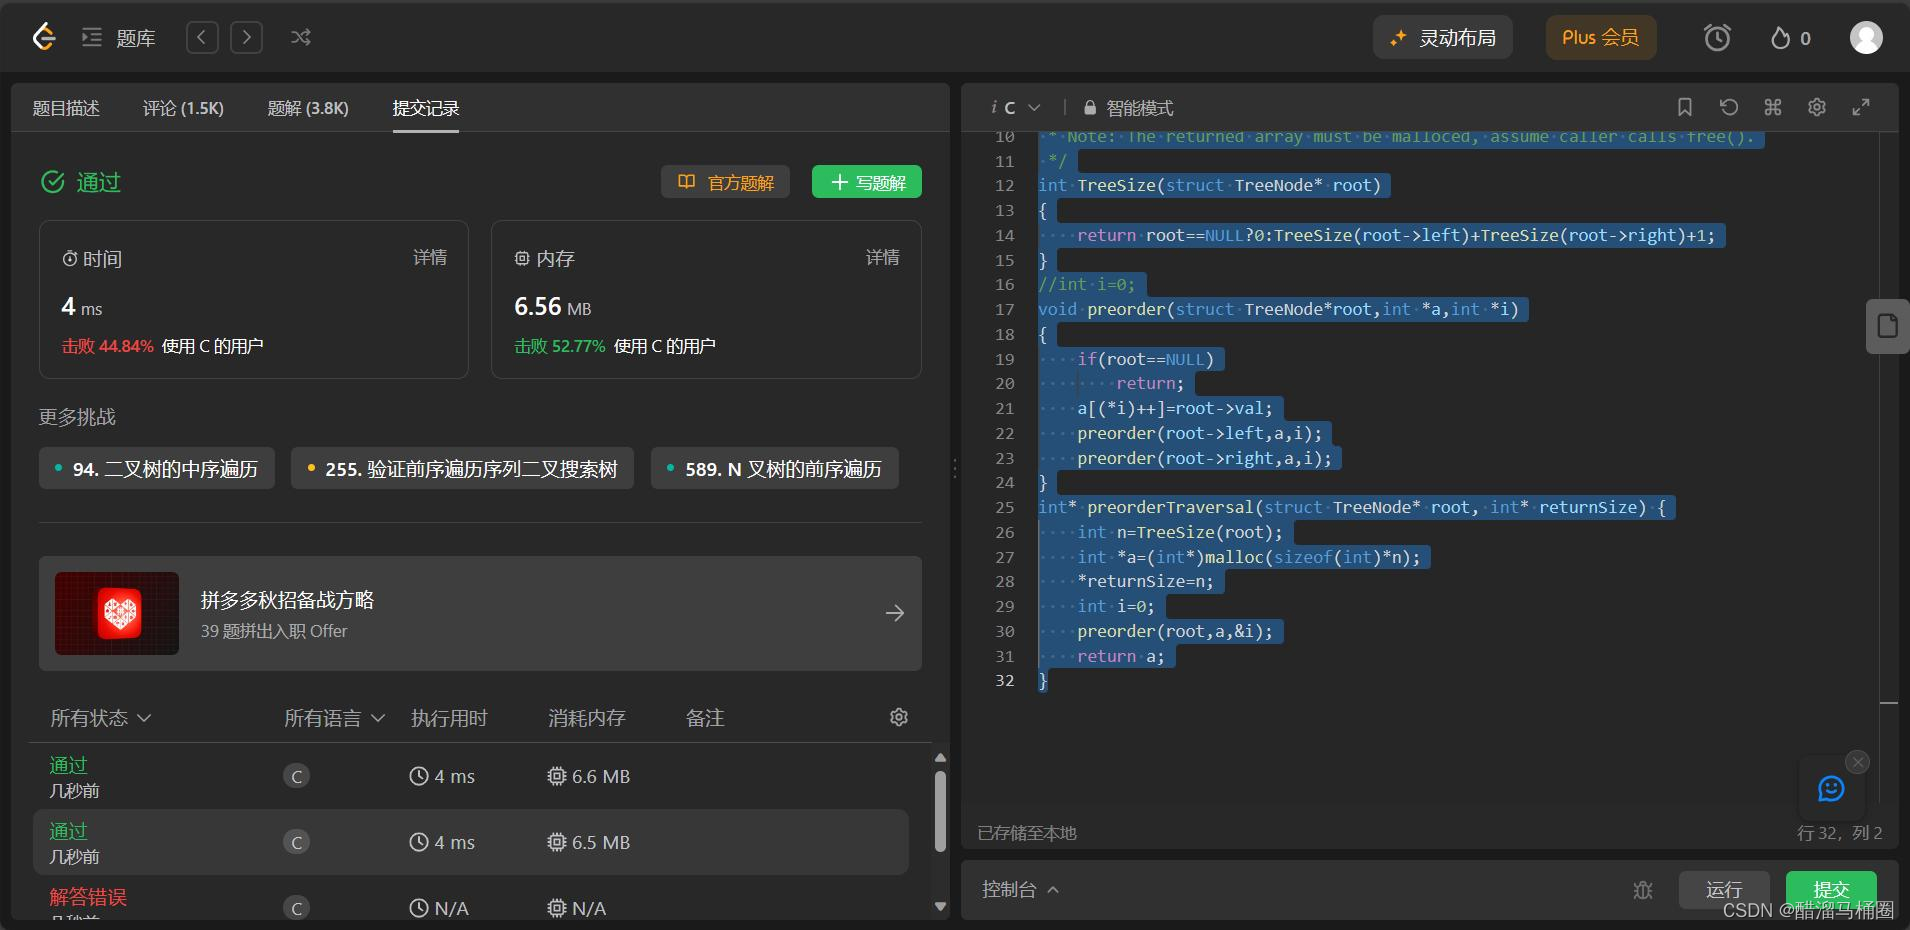This screenshot has height=930, width=1910.
Task: Open keyboard shortcuts command icon
Action: [1773, 107]
